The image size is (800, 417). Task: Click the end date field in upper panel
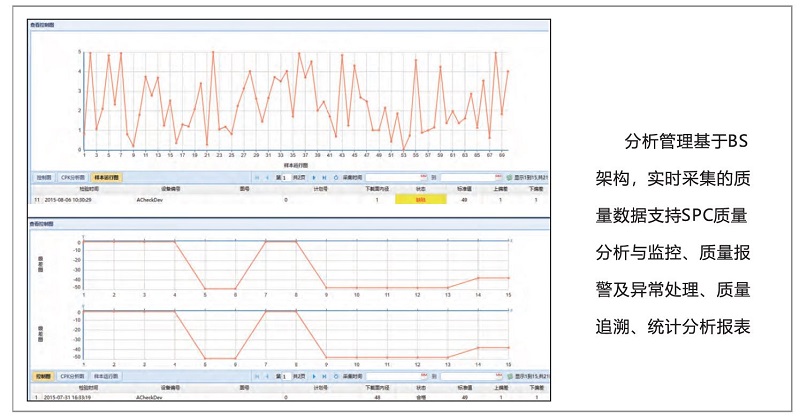click(471, 177)
